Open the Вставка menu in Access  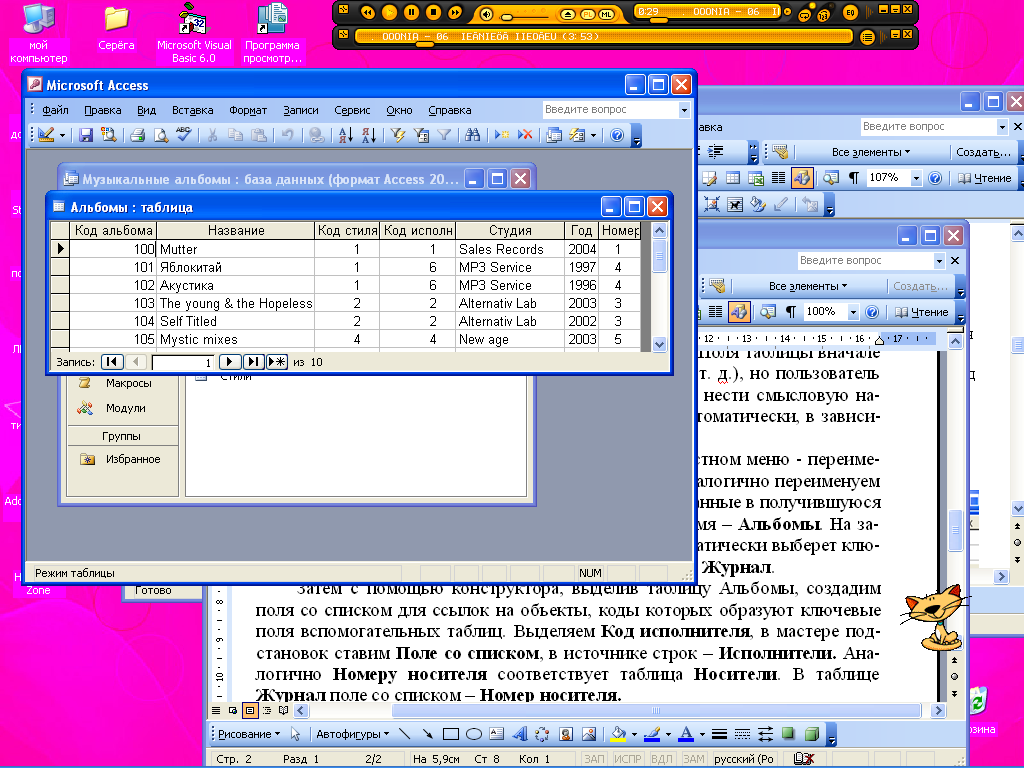pos(193,110)
